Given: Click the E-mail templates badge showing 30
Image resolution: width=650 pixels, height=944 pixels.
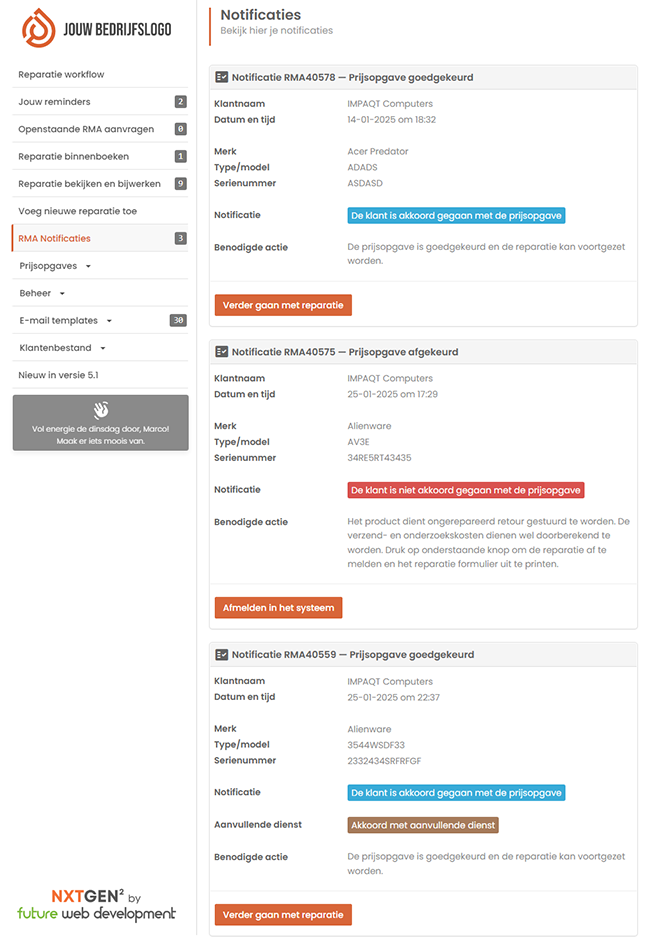Looking at the screenshot, I should tap(178, 321).
